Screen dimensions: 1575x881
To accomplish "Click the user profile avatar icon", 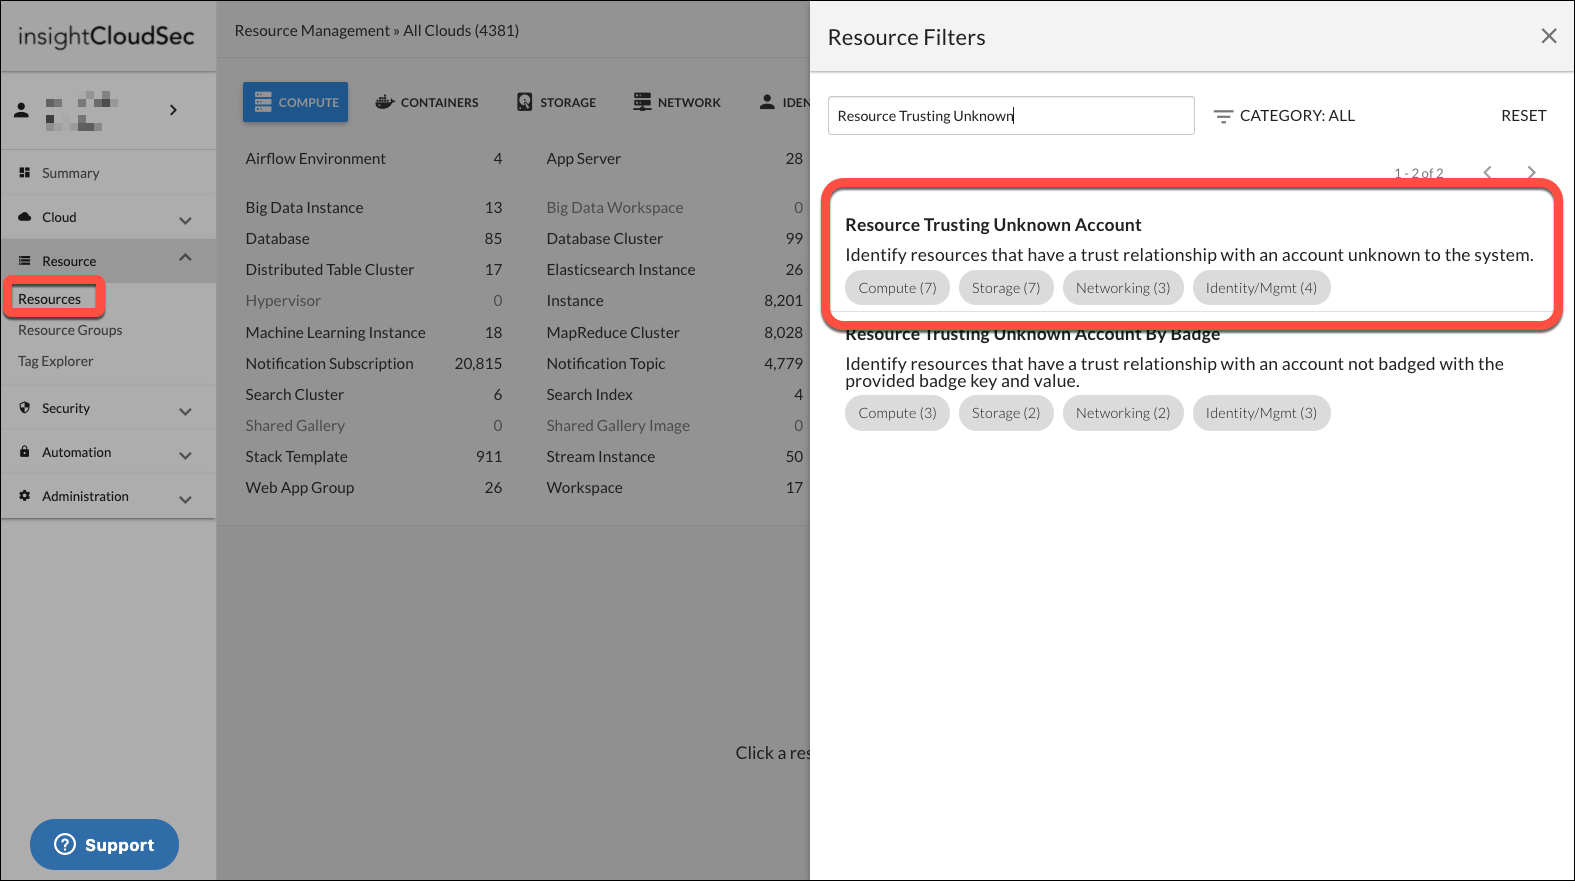I will tap(21, 110).
